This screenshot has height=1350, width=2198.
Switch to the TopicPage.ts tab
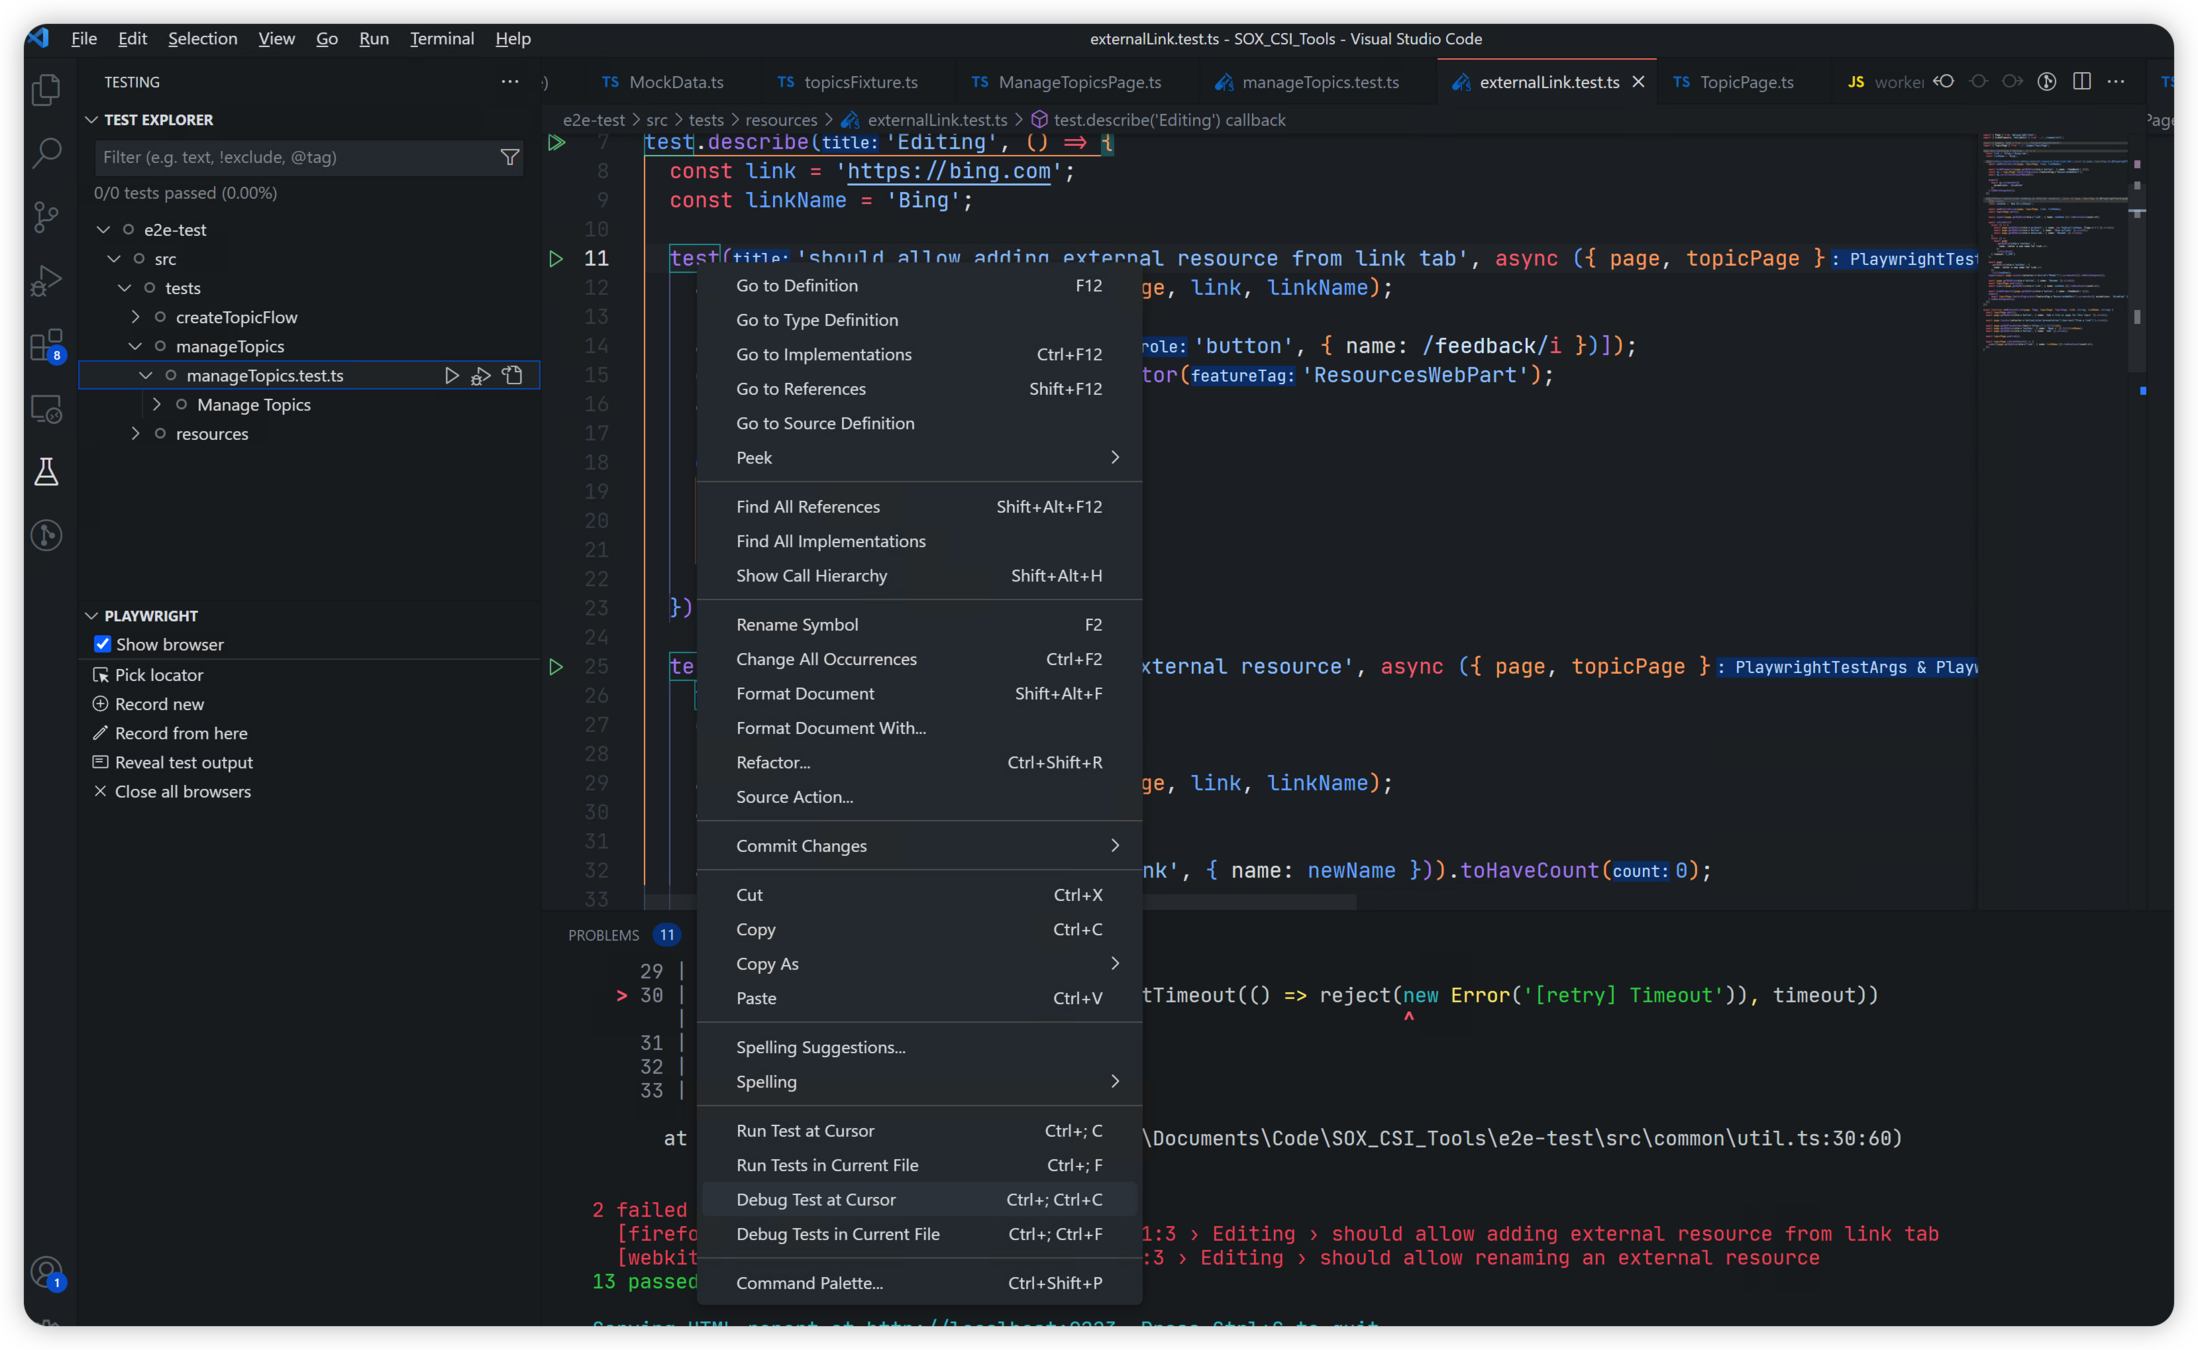[1745, 82]
